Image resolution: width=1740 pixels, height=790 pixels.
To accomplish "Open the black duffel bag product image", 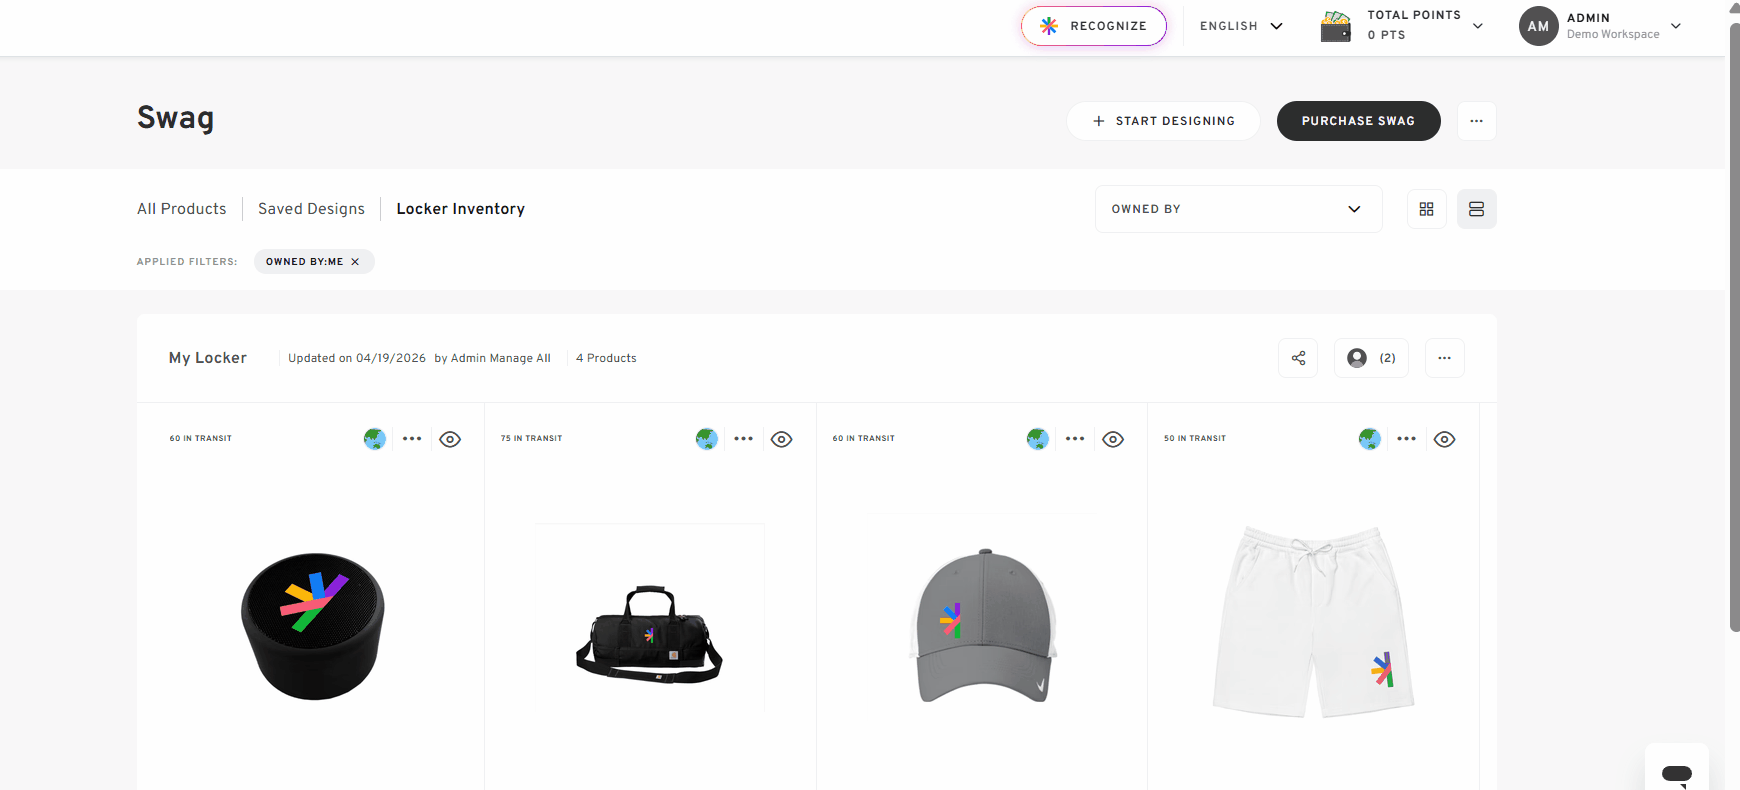I will pos(649,634).
